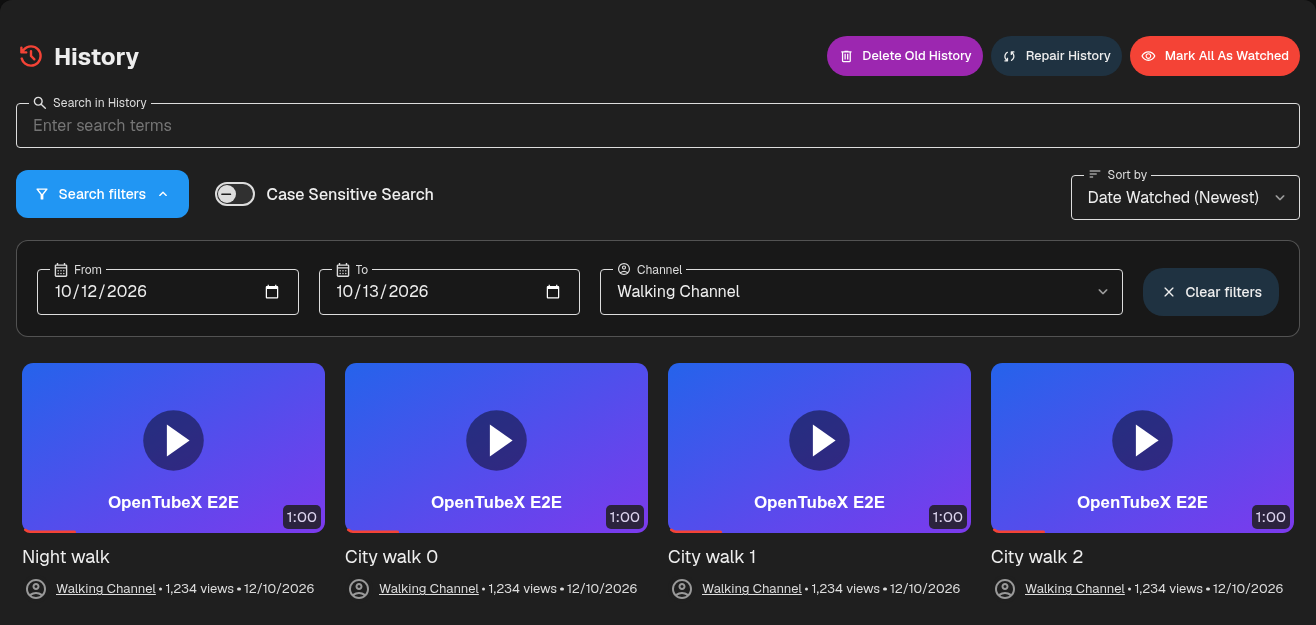This screenshot has height=625, width=1316.
Task: Open the To date calendar picker icon
Action: point(553,292)
